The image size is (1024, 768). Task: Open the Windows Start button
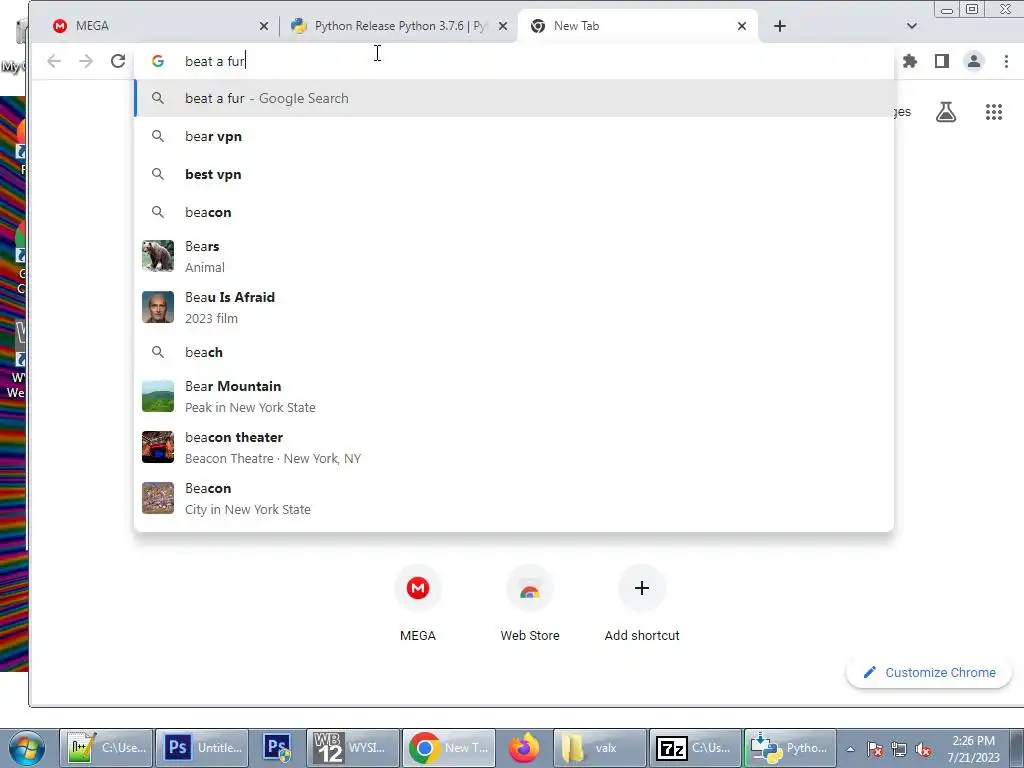[x=27, y=748]
